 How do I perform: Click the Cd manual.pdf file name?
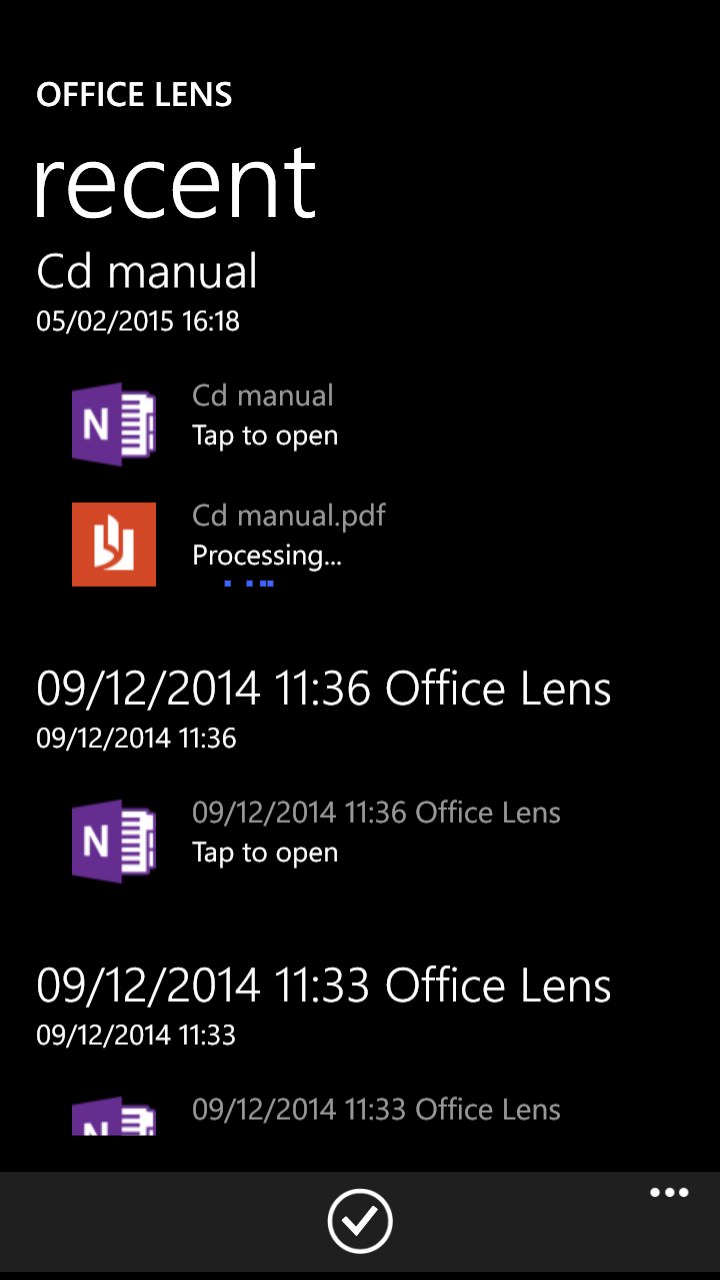click(289, 516)
